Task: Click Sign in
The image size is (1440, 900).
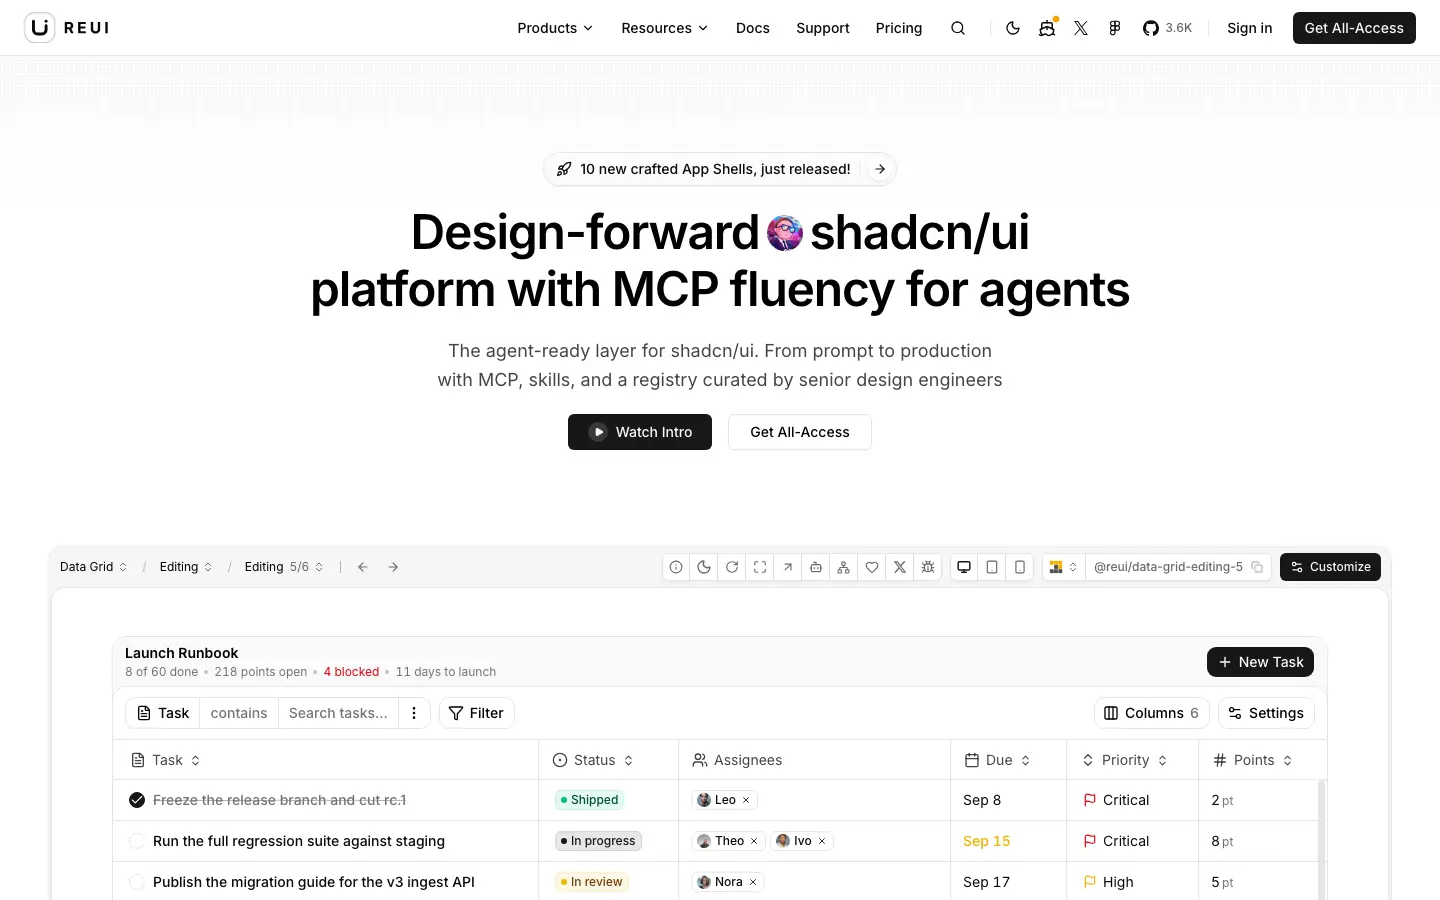Action: coord(1250,28)
